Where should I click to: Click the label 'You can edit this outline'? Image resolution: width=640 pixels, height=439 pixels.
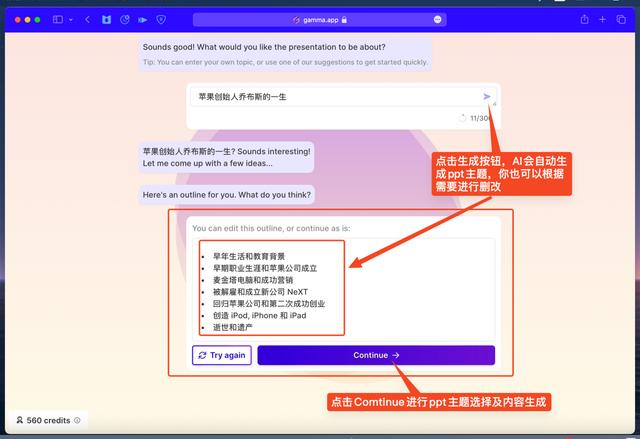pos(271,228)
